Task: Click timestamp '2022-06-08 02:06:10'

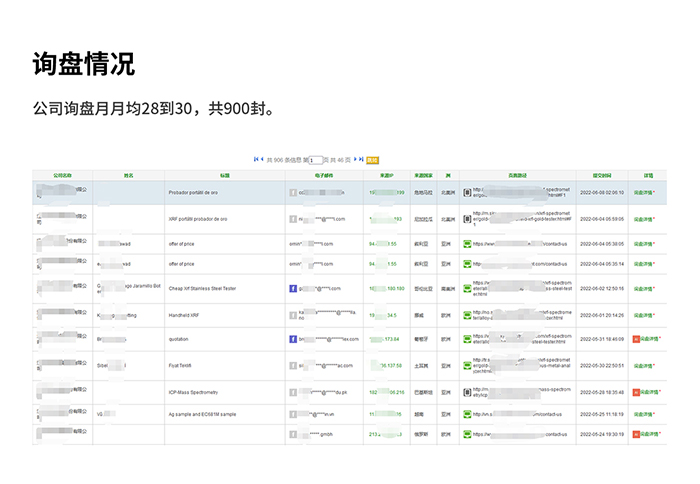Action: click(602, 192)
